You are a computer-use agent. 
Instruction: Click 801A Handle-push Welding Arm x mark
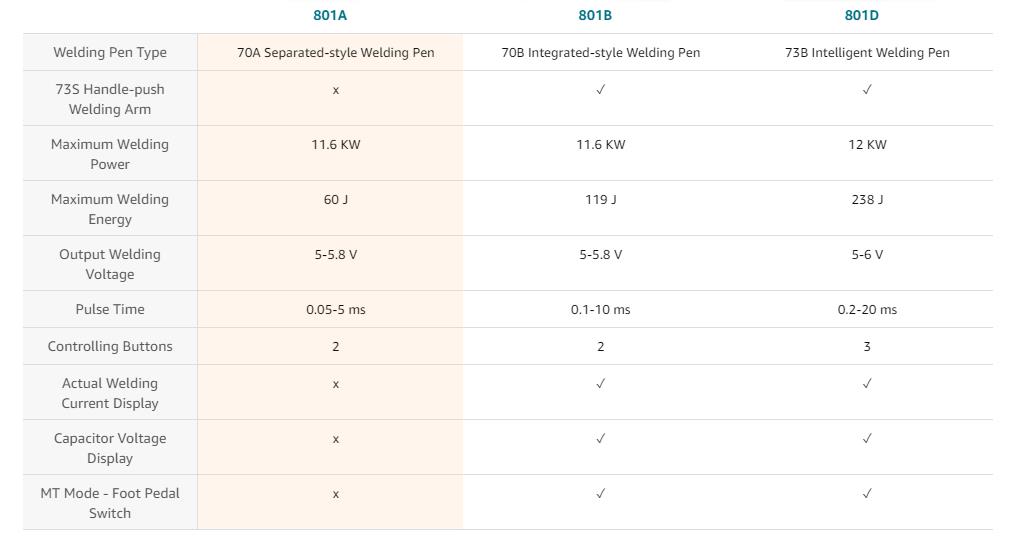(x=336, y=90)
